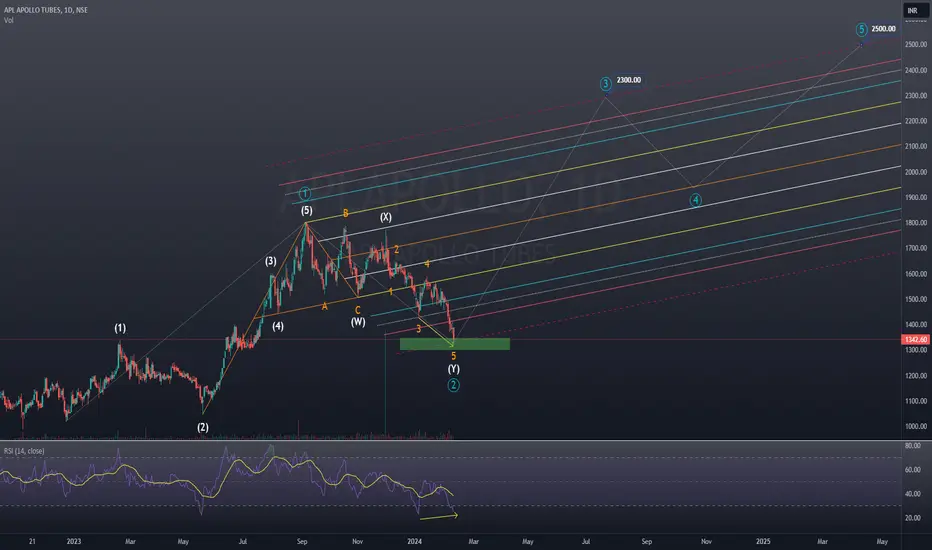Click the (Y) wave label
Viewport: 932px width, 550px height.
(454, 369)
